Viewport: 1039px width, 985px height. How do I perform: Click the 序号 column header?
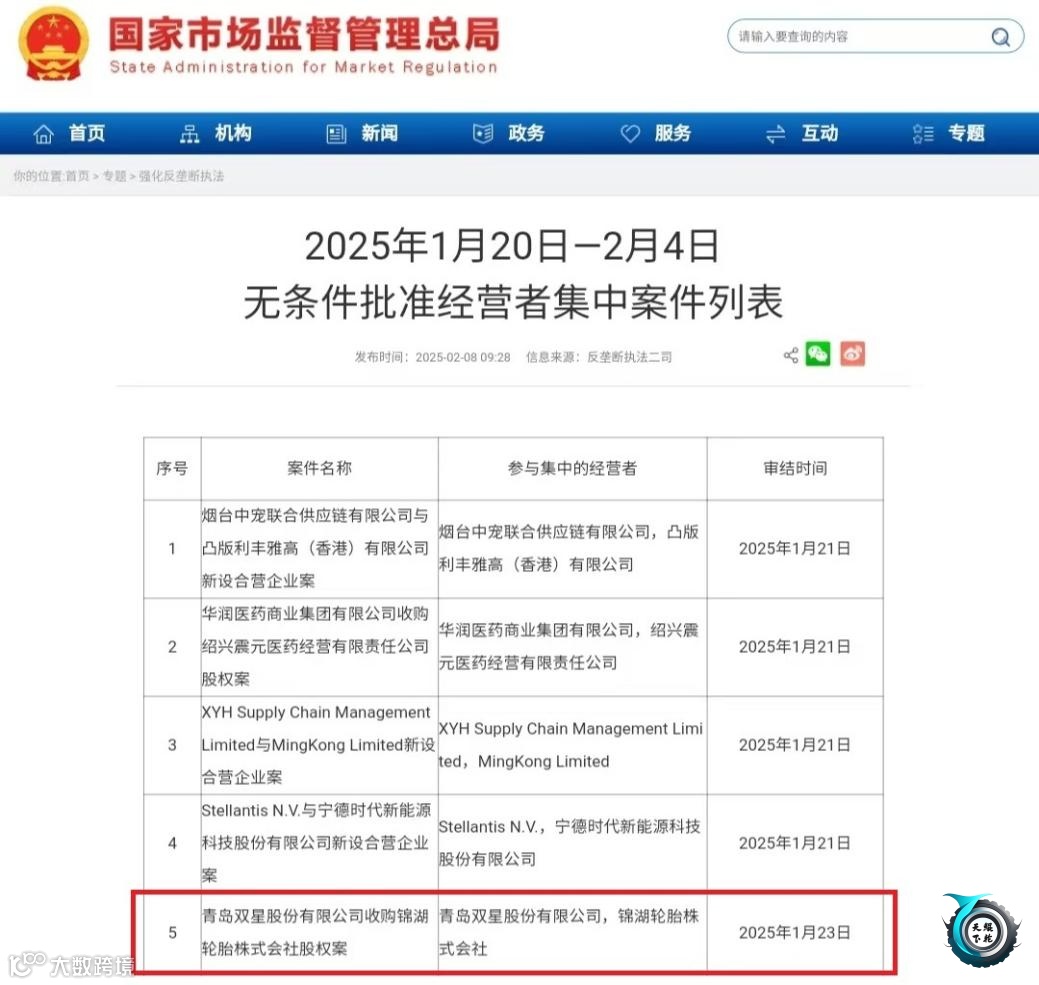[x=172, y=468]
